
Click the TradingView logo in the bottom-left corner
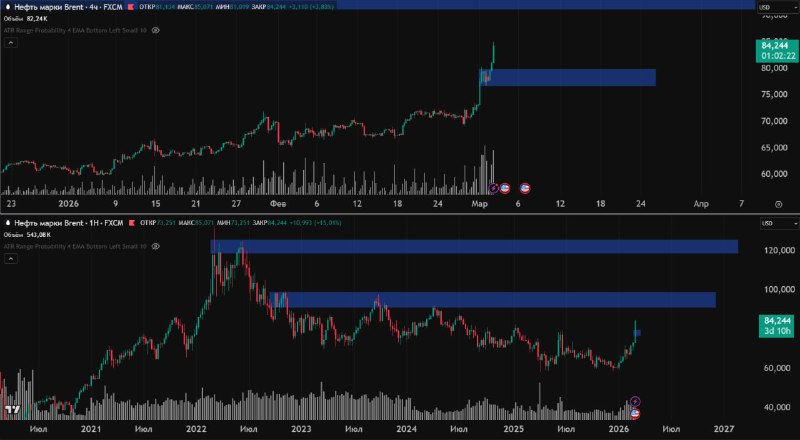(12, 410)
